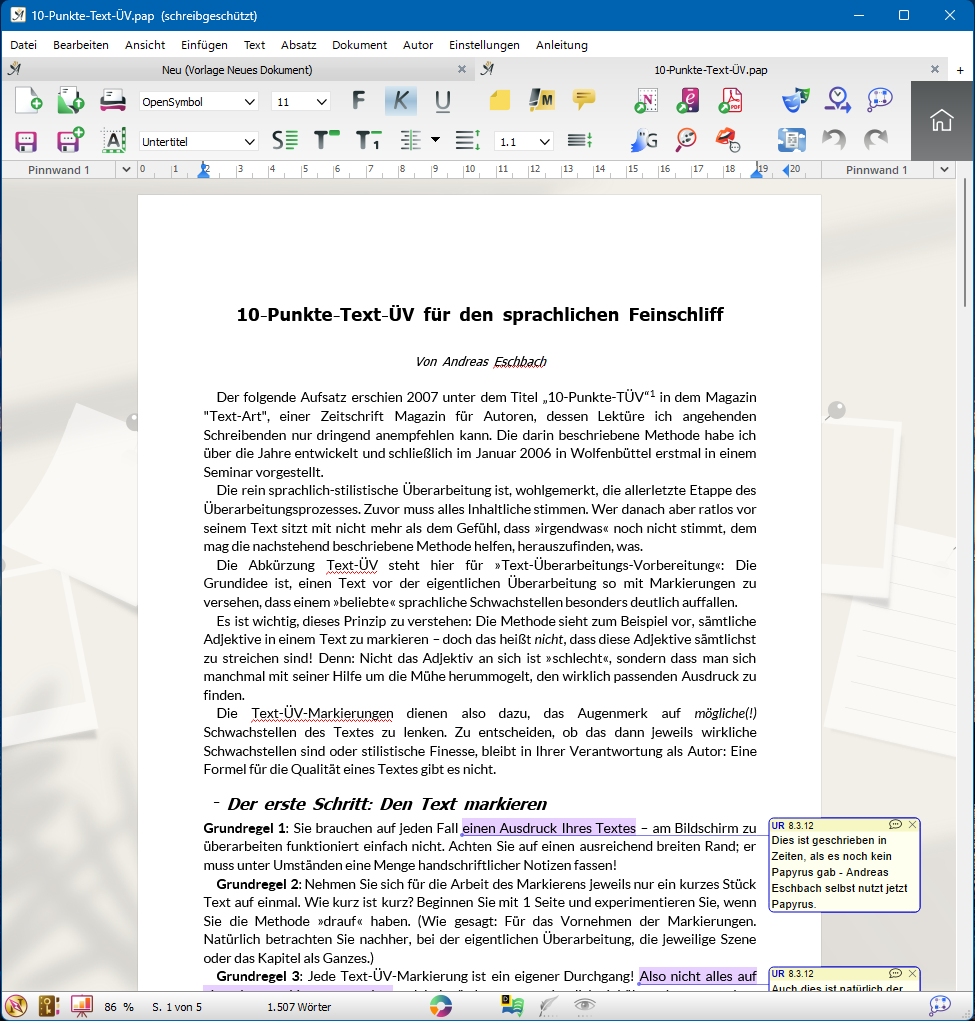
Task: Open the Datei menu
Action: pyautogui.click(x=23, y=45)
